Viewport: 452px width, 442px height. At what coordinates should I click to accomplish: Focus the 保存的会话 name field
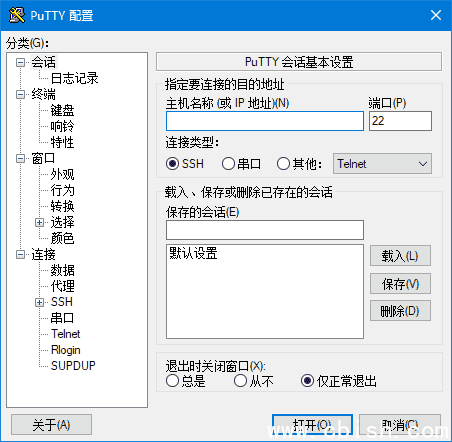(x=265, y=230)
